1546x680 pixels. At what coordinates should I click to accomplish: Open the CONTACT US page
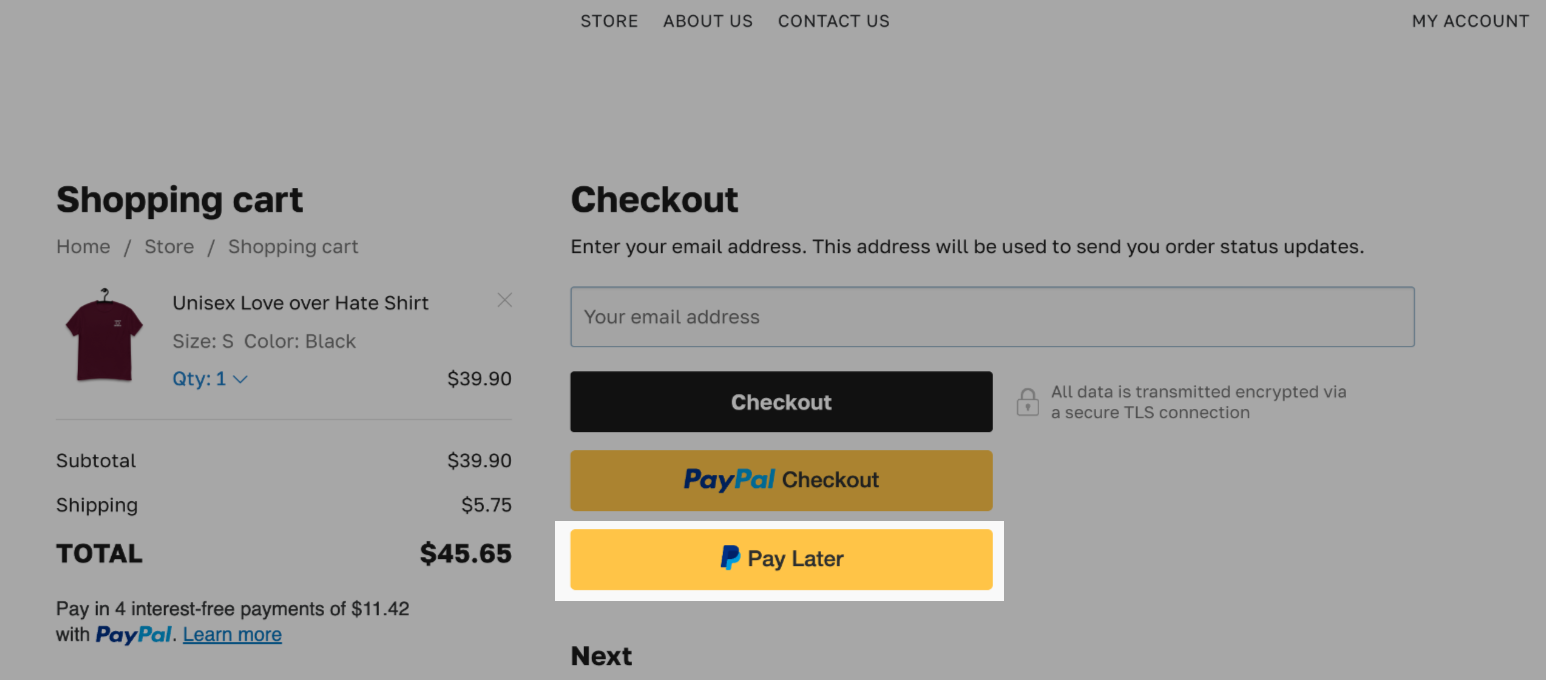pyautogui.click(x=833, y=20)
